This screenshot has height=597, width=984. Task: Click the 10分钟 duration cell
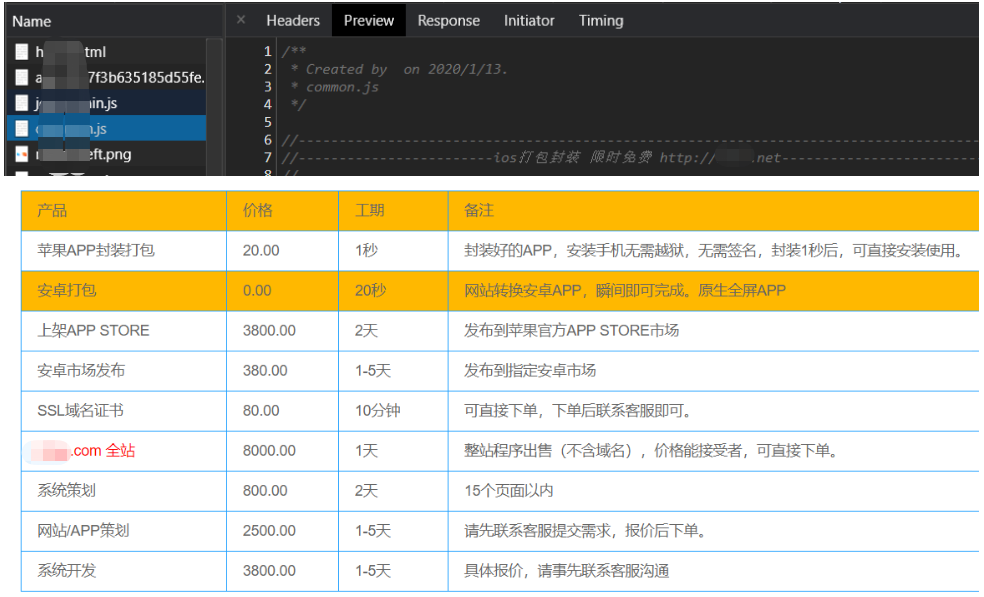393,411
